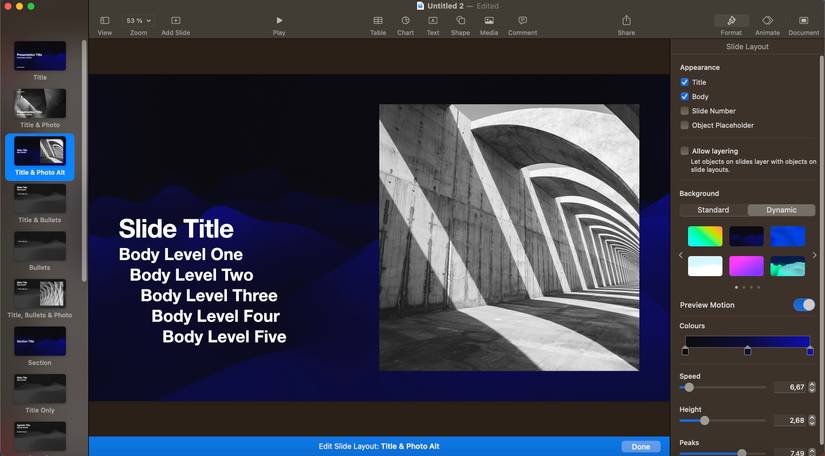
Task: Open the Document inspector
Action: tap(803, 21)
